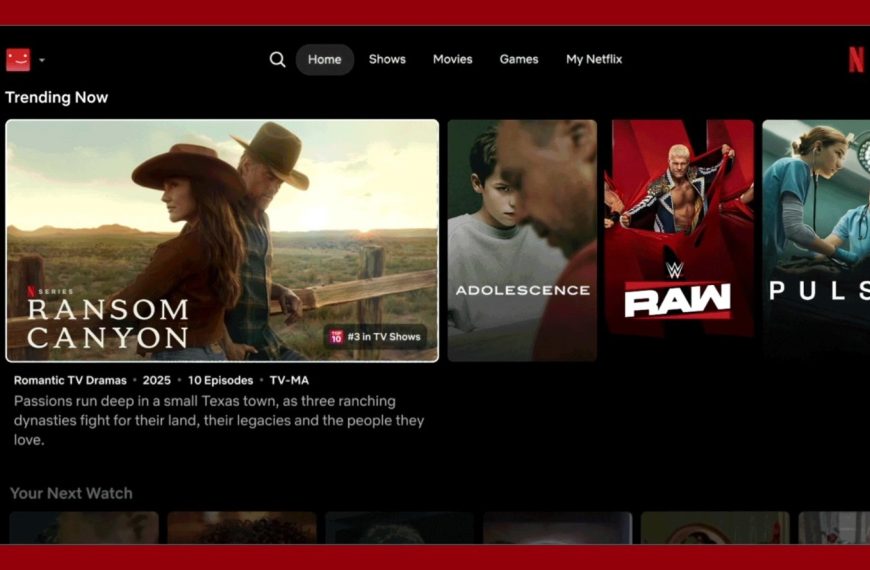Click the red smiley profile avatar
Image resolution: width=870 pixels, height=570 pixels.
[x=18, y=60]
